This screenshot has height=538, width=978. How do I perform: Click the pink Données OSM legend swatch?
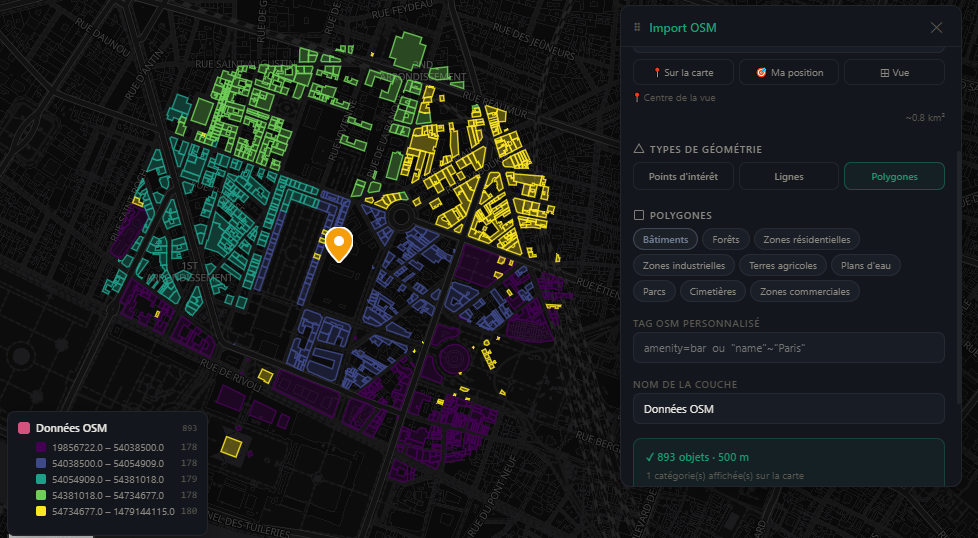coord(24,428)
